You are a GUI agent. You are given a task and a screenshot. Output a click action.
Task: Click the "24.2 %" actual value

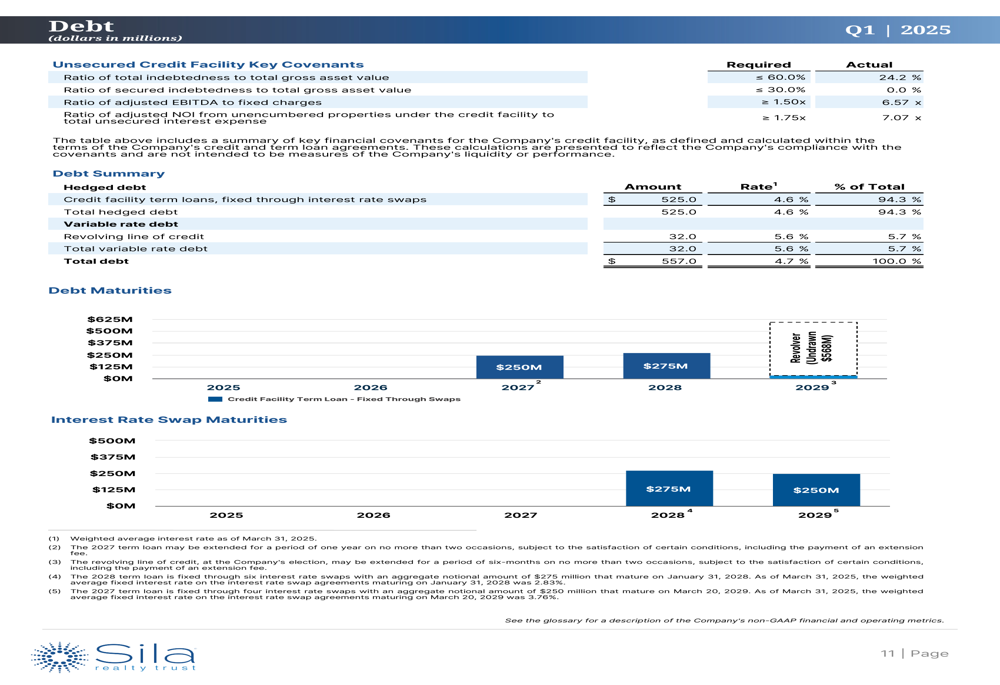pos(900,77)
